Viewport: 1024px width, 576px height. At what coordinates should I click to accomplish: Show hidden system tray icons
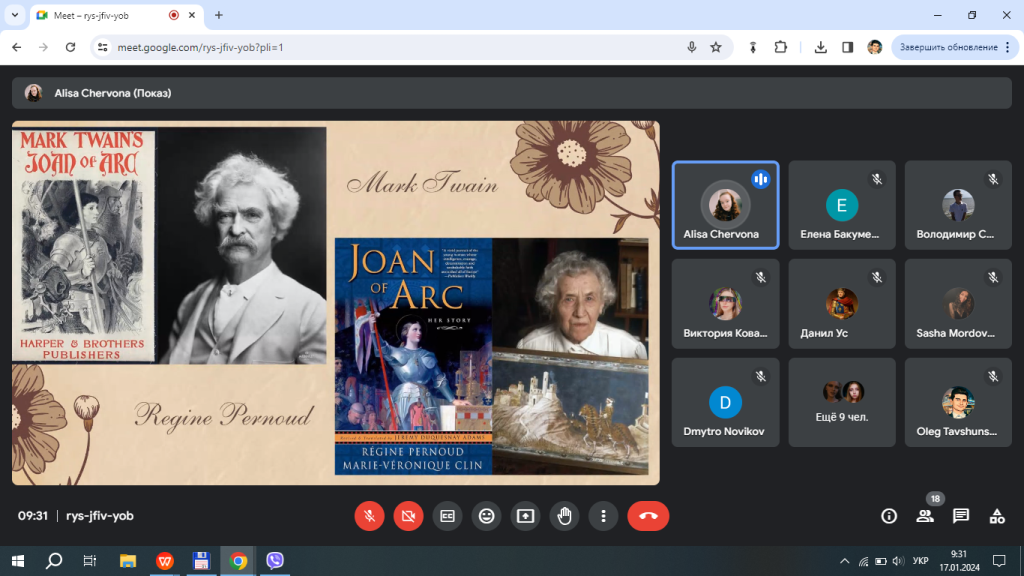[x=844, y=561]
